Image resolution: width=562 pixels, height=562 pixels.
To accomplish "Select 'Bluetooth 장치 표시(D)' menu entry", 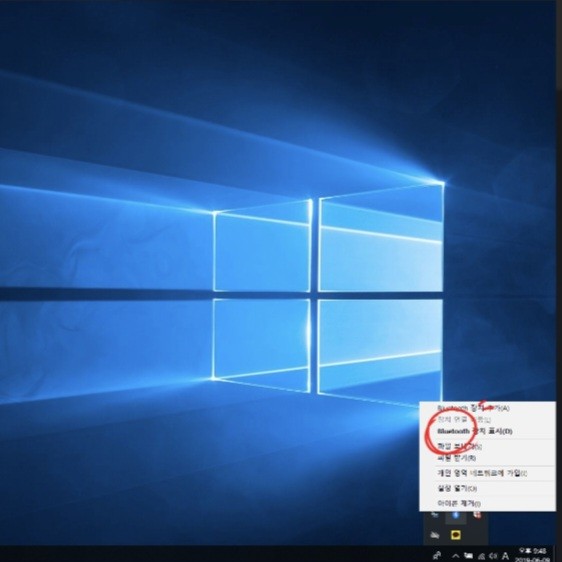I will [487, 431].
